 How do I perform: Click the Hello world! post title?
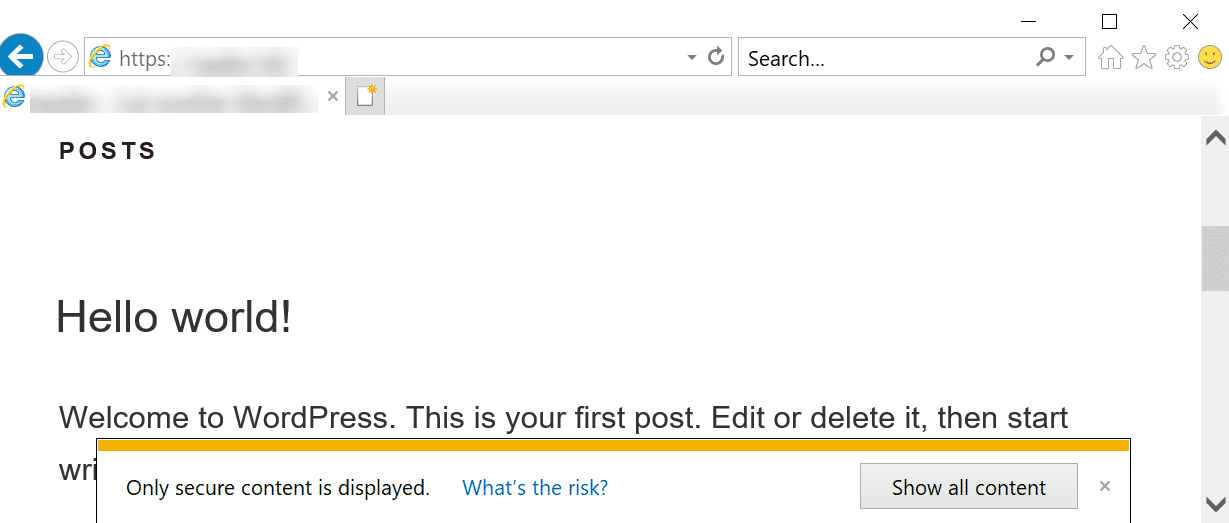pyautogui.click(x=174, y=317)
